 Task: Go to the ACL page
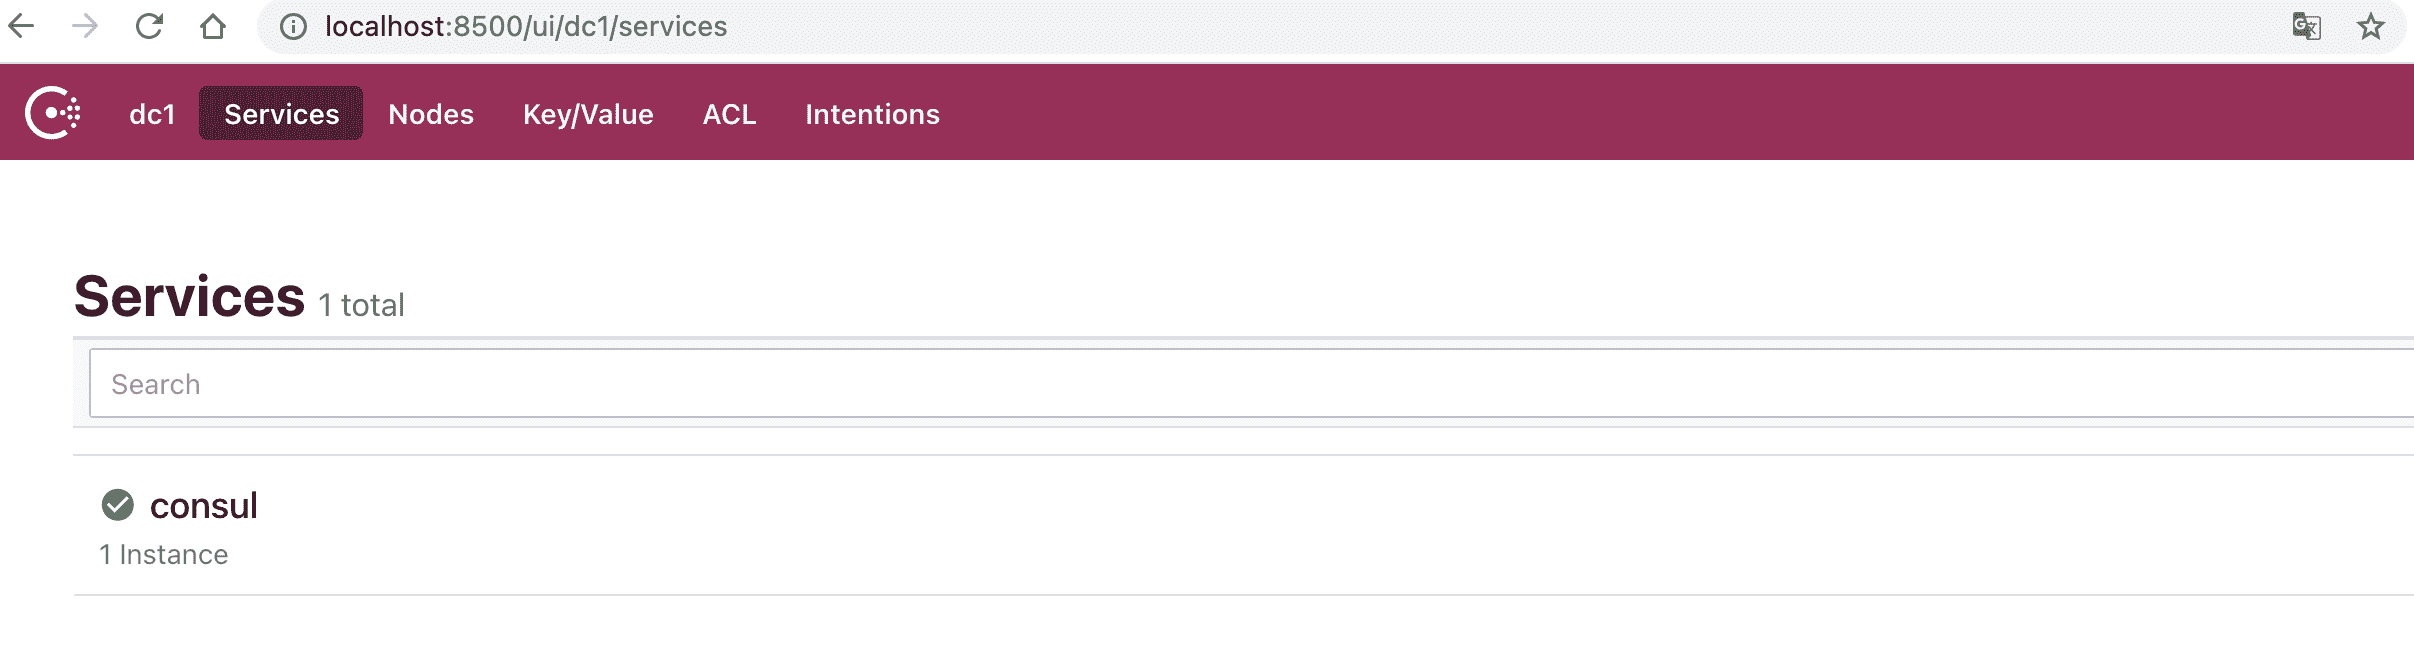(x=729, y=114)
